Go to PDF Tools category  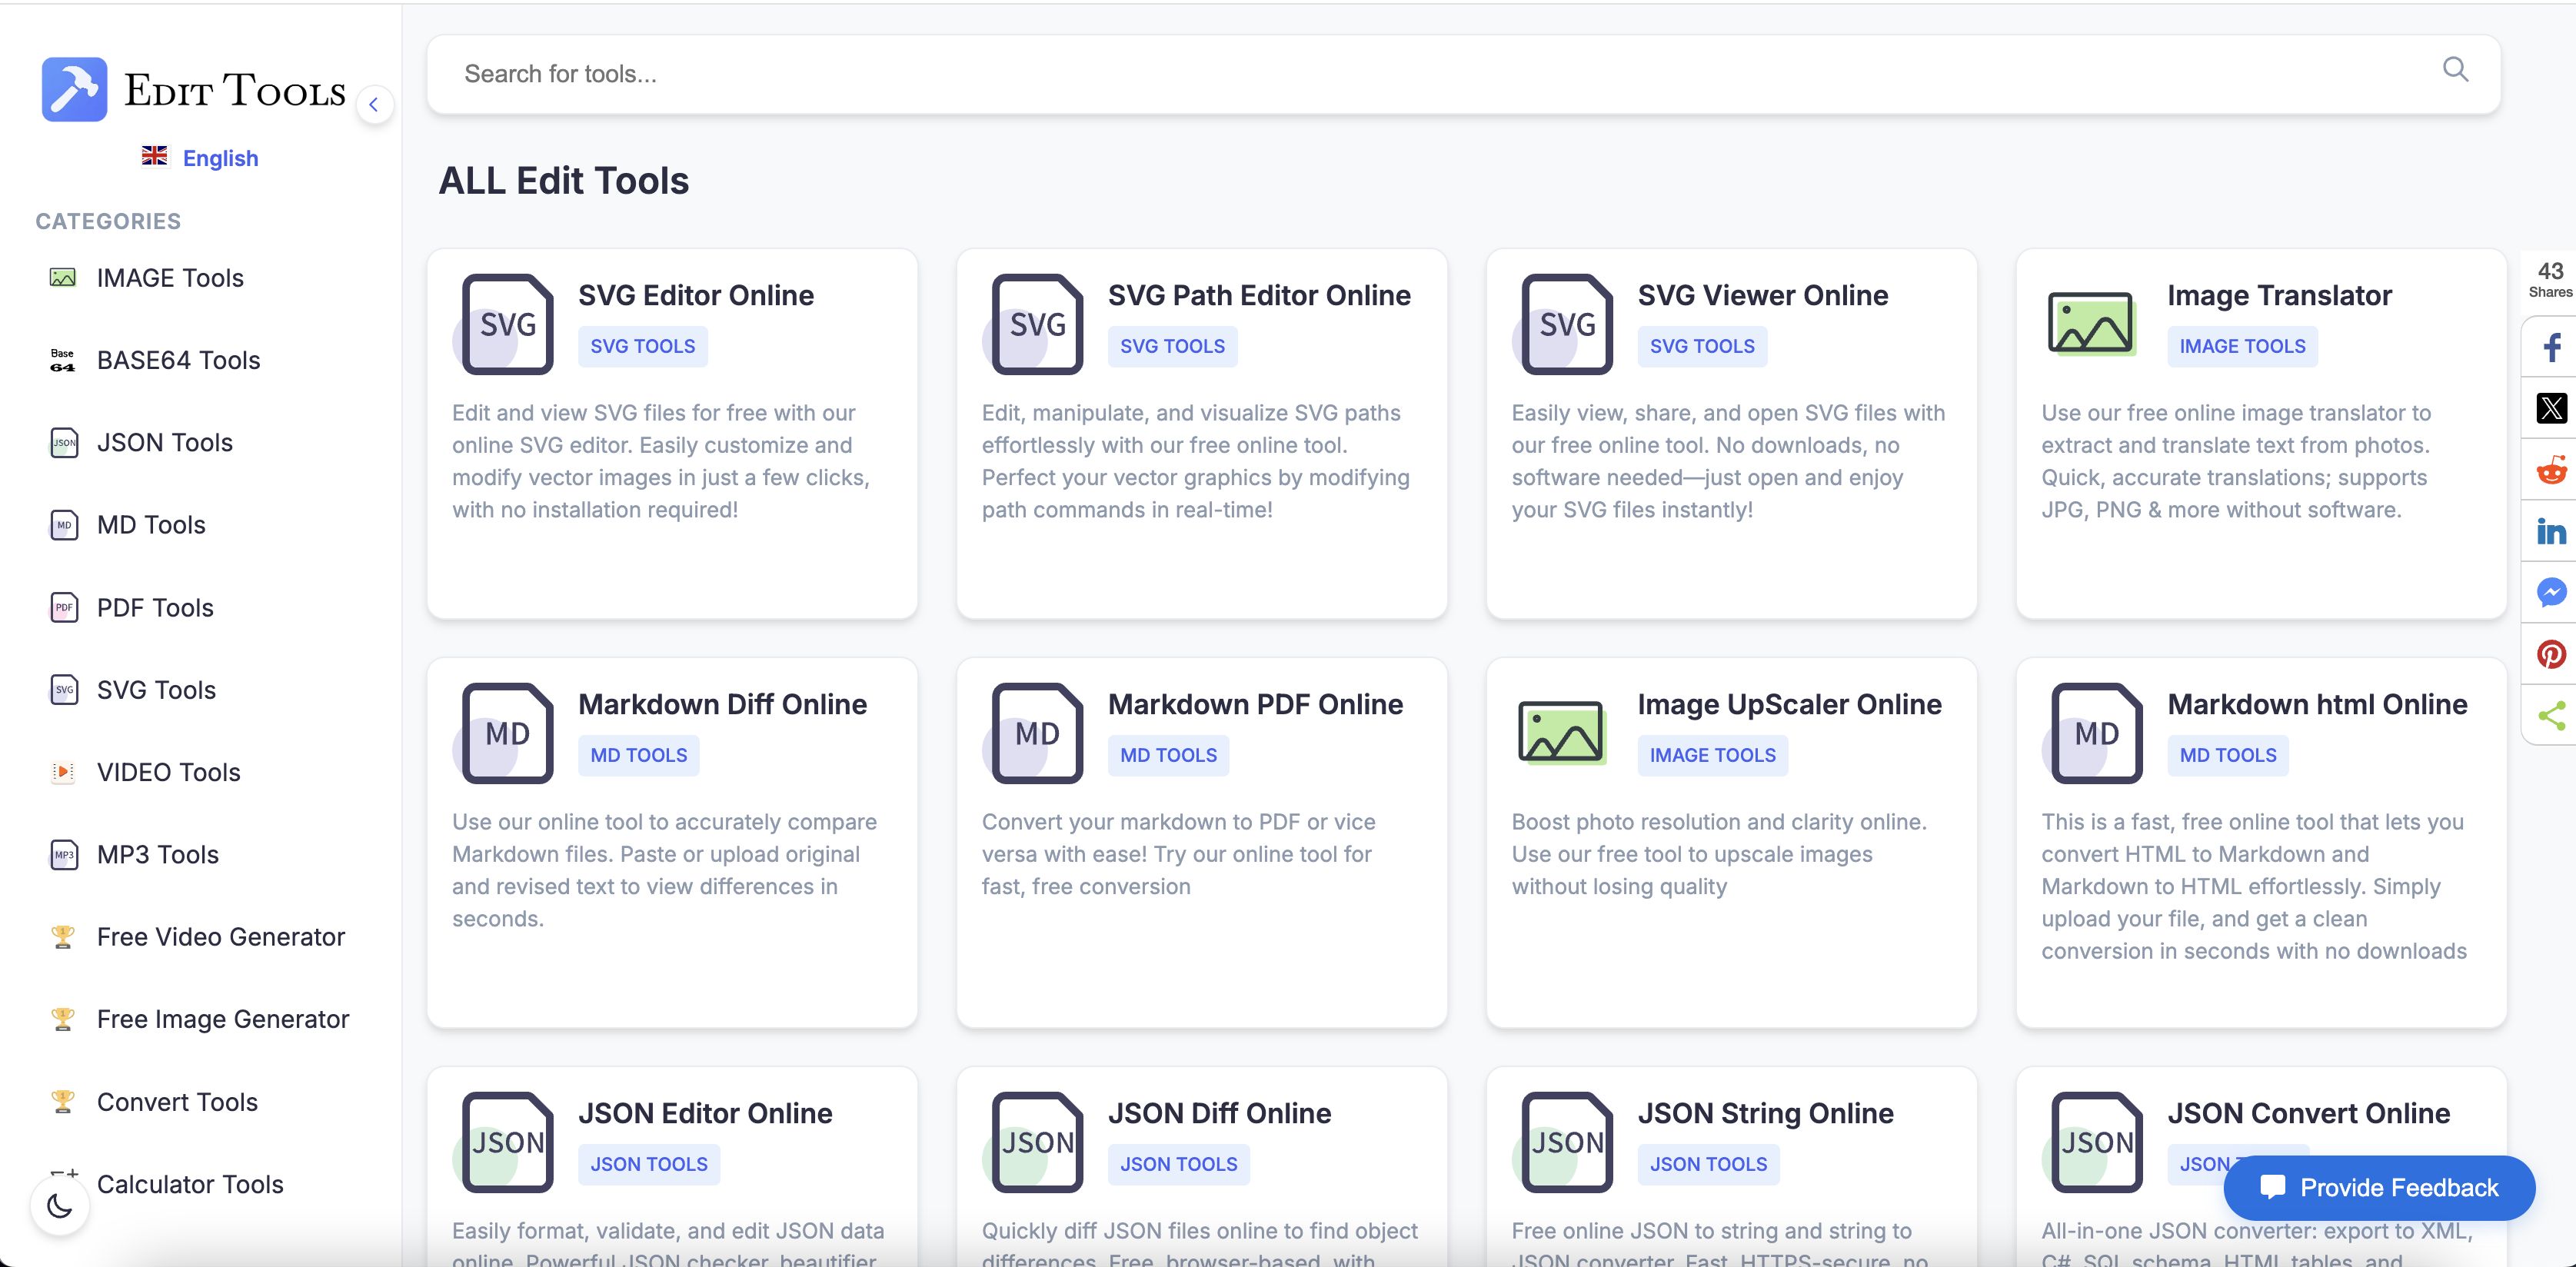(155, 608)
